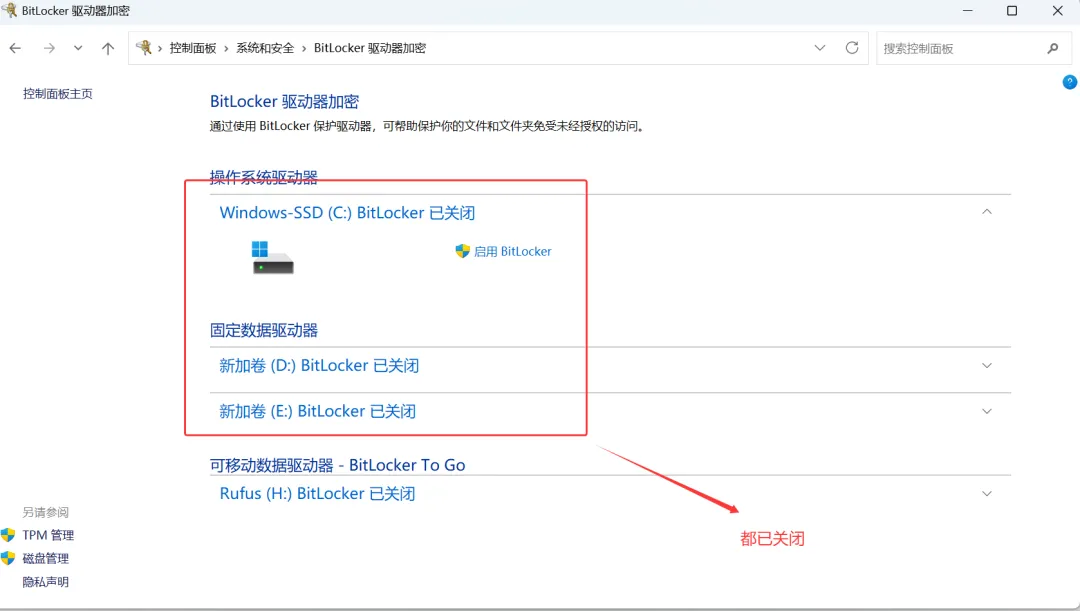Expand the Rufus (H:) drive section

point(987,494)
